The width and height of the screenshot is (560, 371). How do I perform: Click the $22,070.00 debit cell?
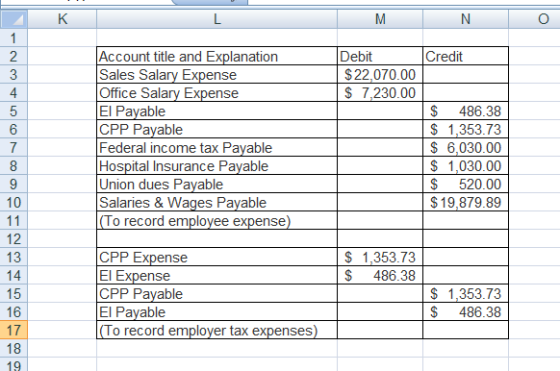pos(380,74)
